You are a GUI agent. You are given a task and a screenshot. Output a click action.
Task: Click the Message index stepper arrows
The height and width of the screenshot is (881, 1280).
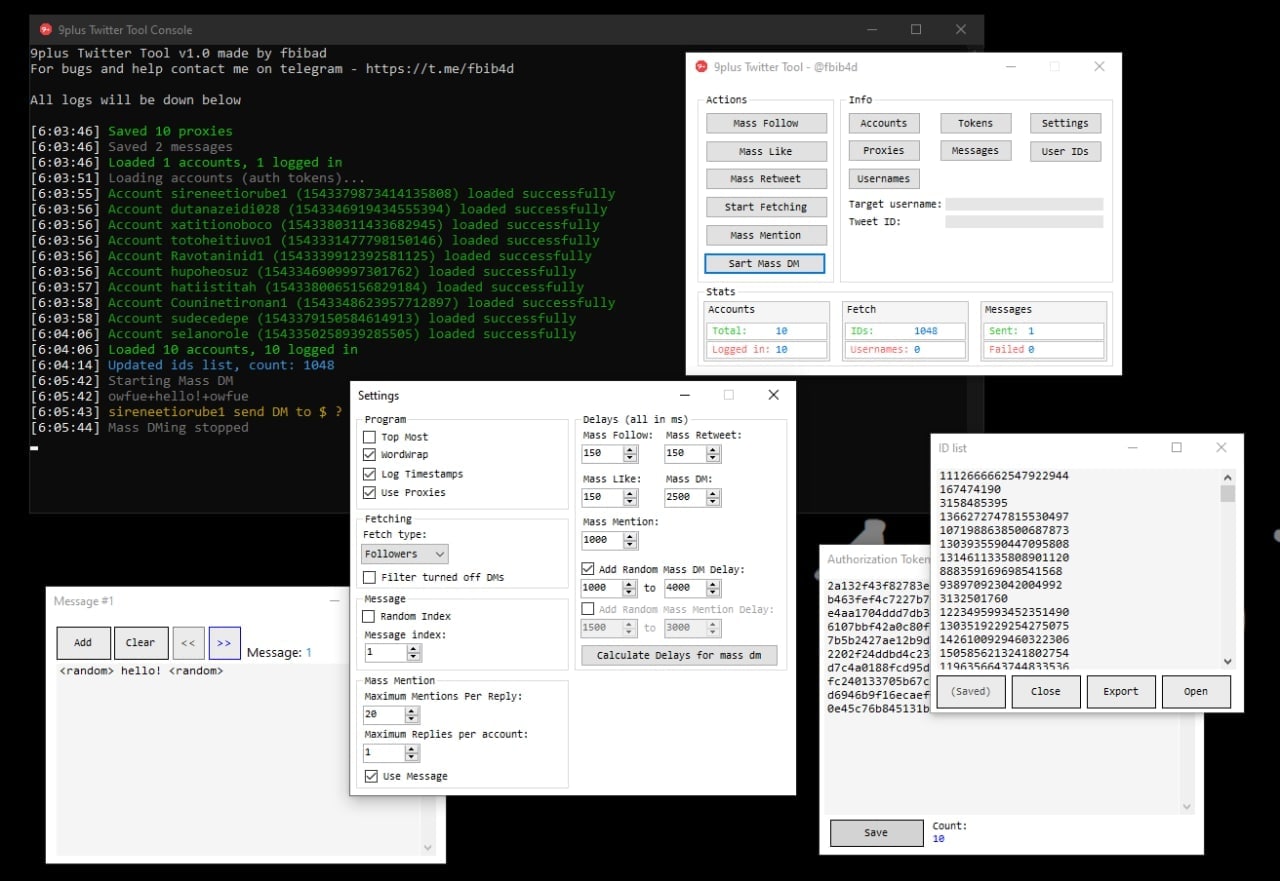[414, 652]
